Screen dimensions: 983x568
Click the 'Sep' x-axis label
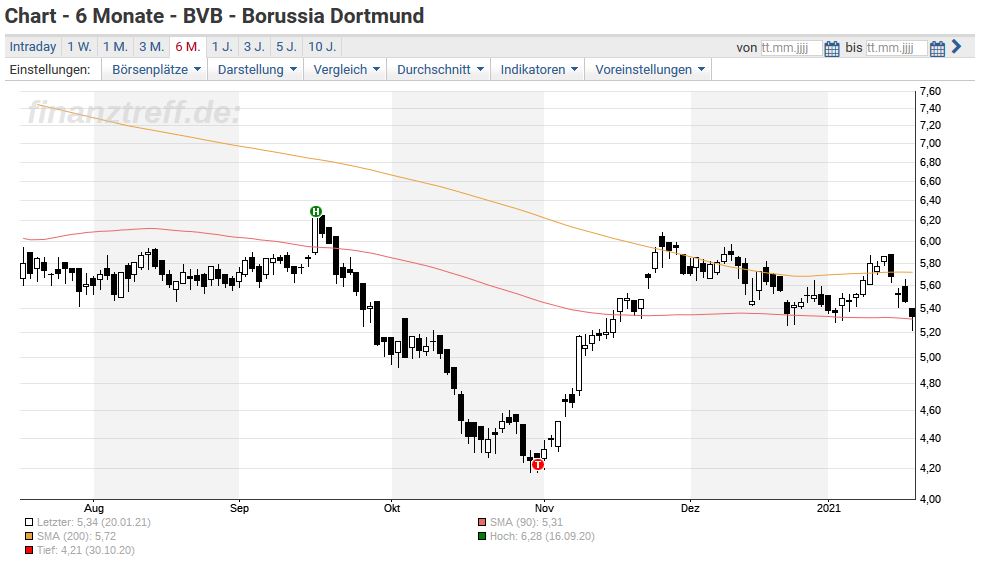click(239, 508)
